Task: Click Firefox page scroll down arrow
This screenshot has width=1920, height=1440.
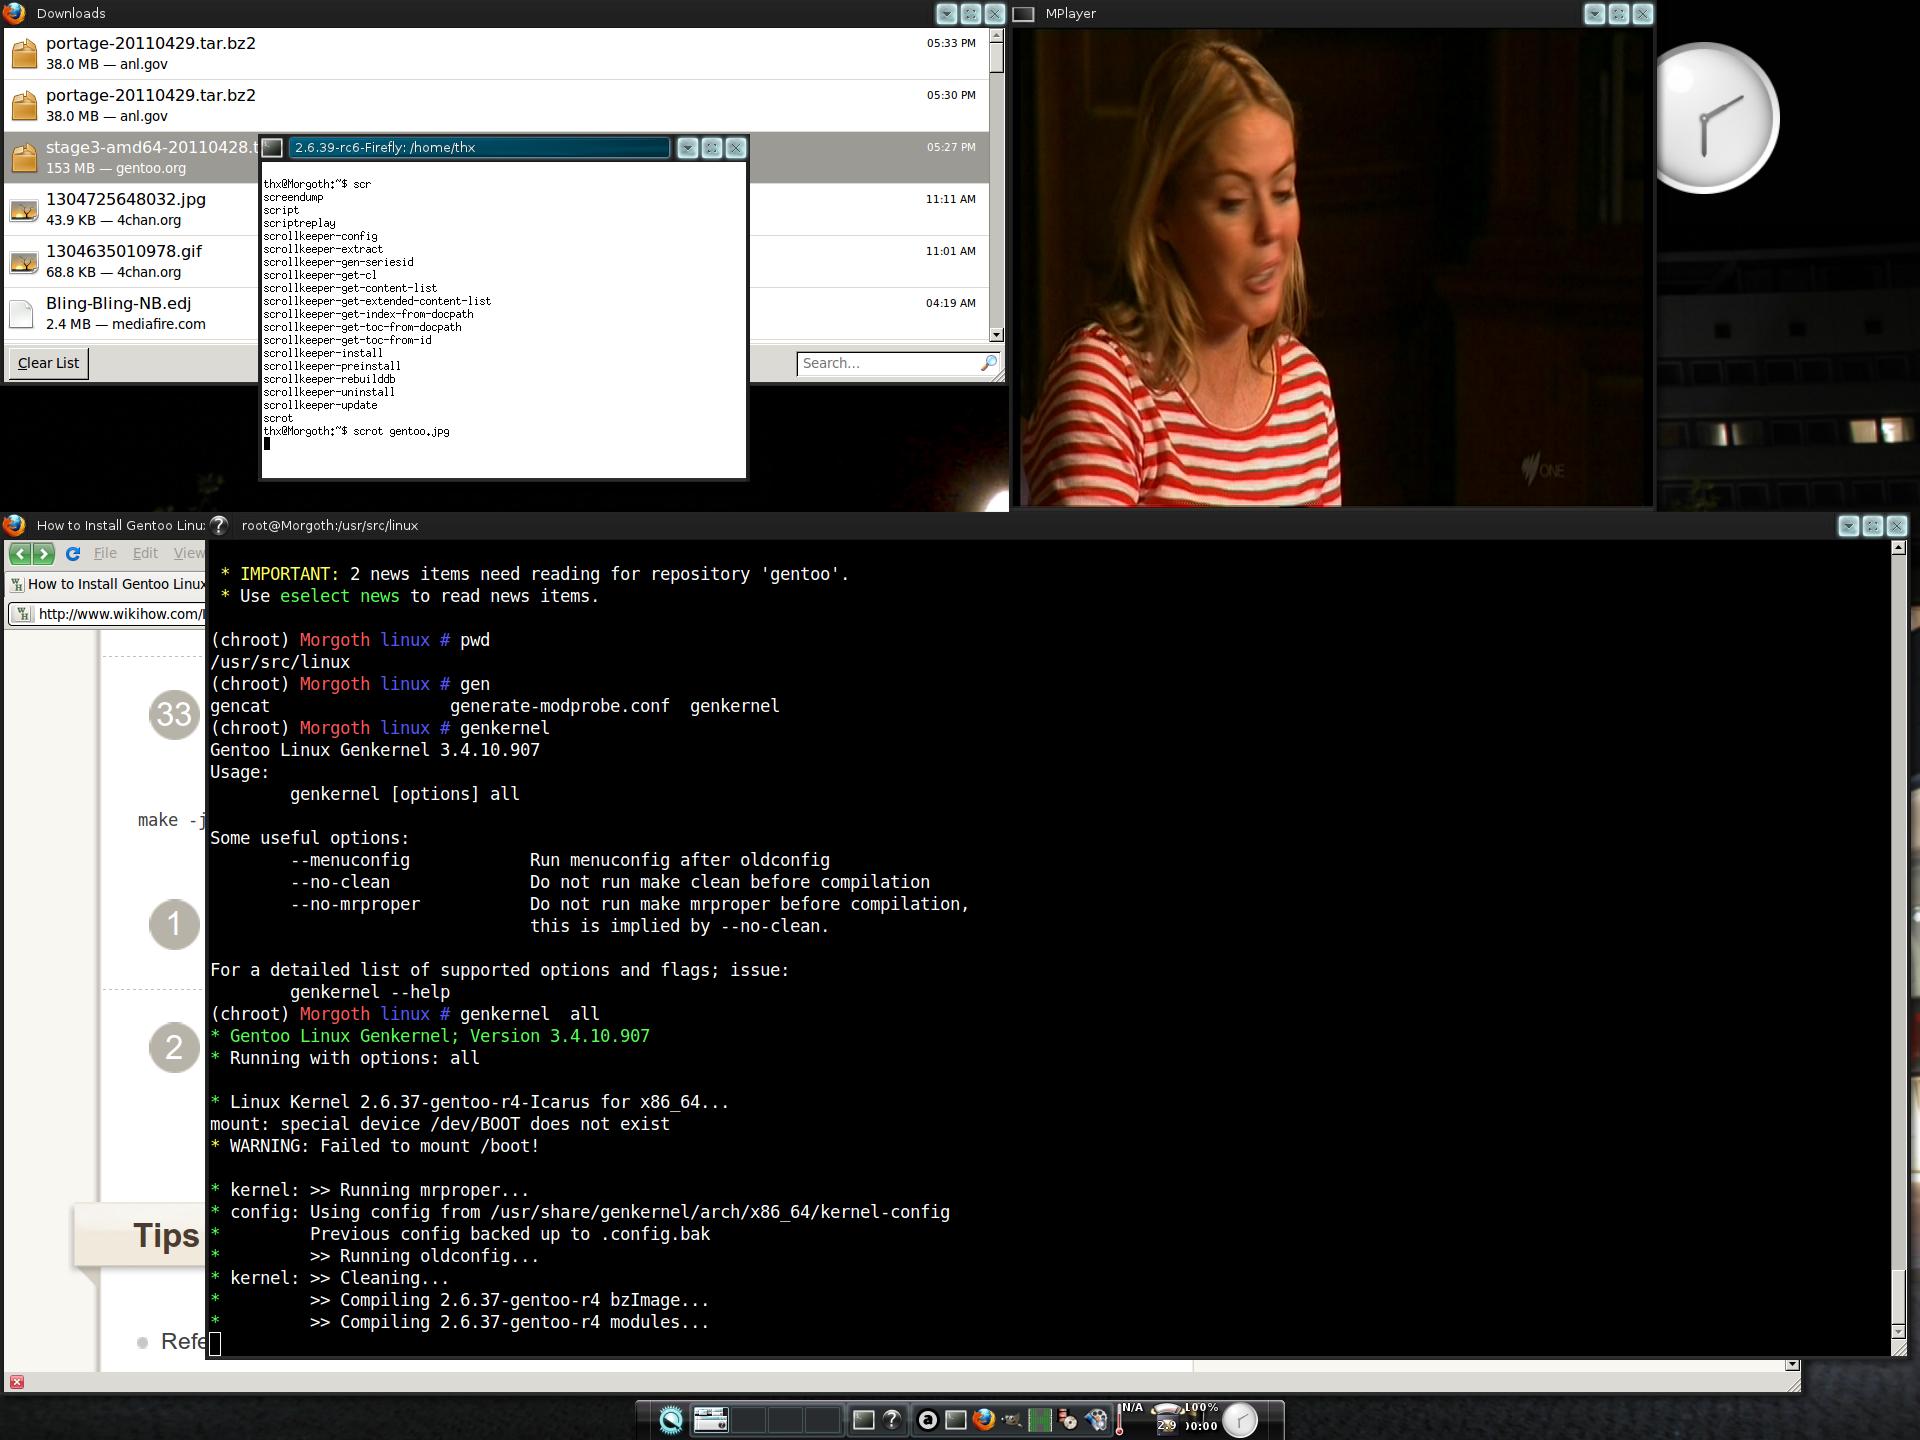Action: (1792, 1365)
